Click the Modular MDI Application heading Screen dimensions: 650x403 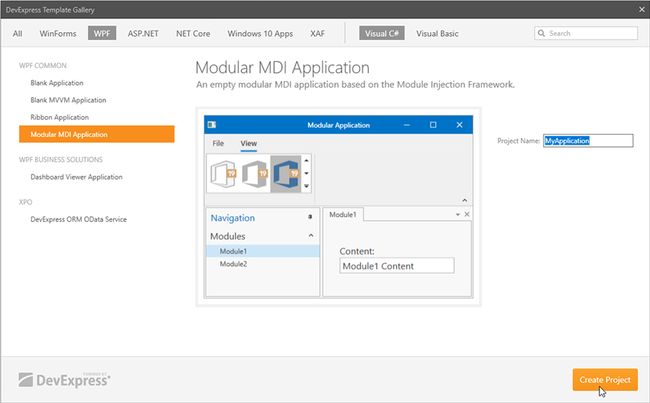tap(282, 68)
